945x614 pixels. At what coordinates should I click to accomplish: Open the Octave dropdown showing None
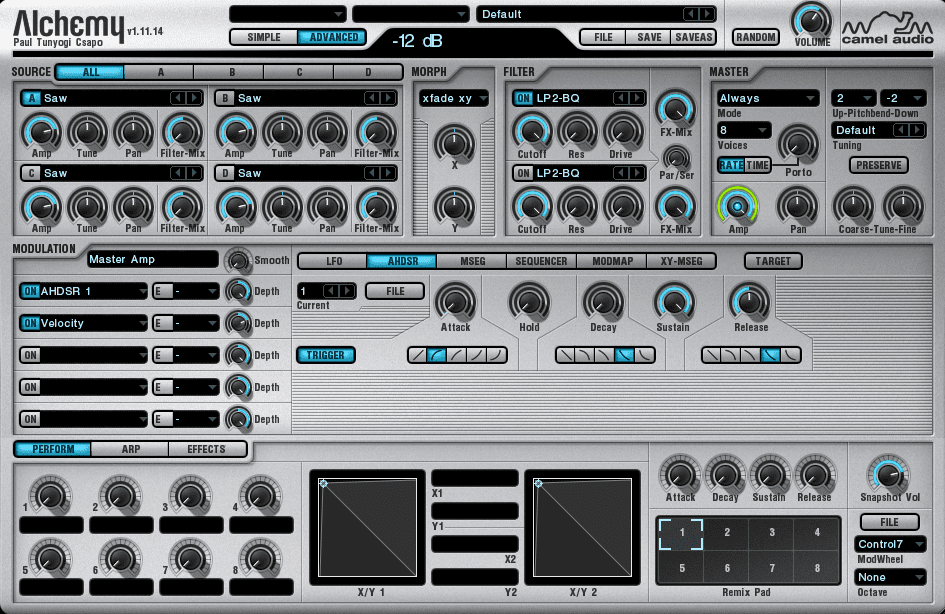pos(890,577)
